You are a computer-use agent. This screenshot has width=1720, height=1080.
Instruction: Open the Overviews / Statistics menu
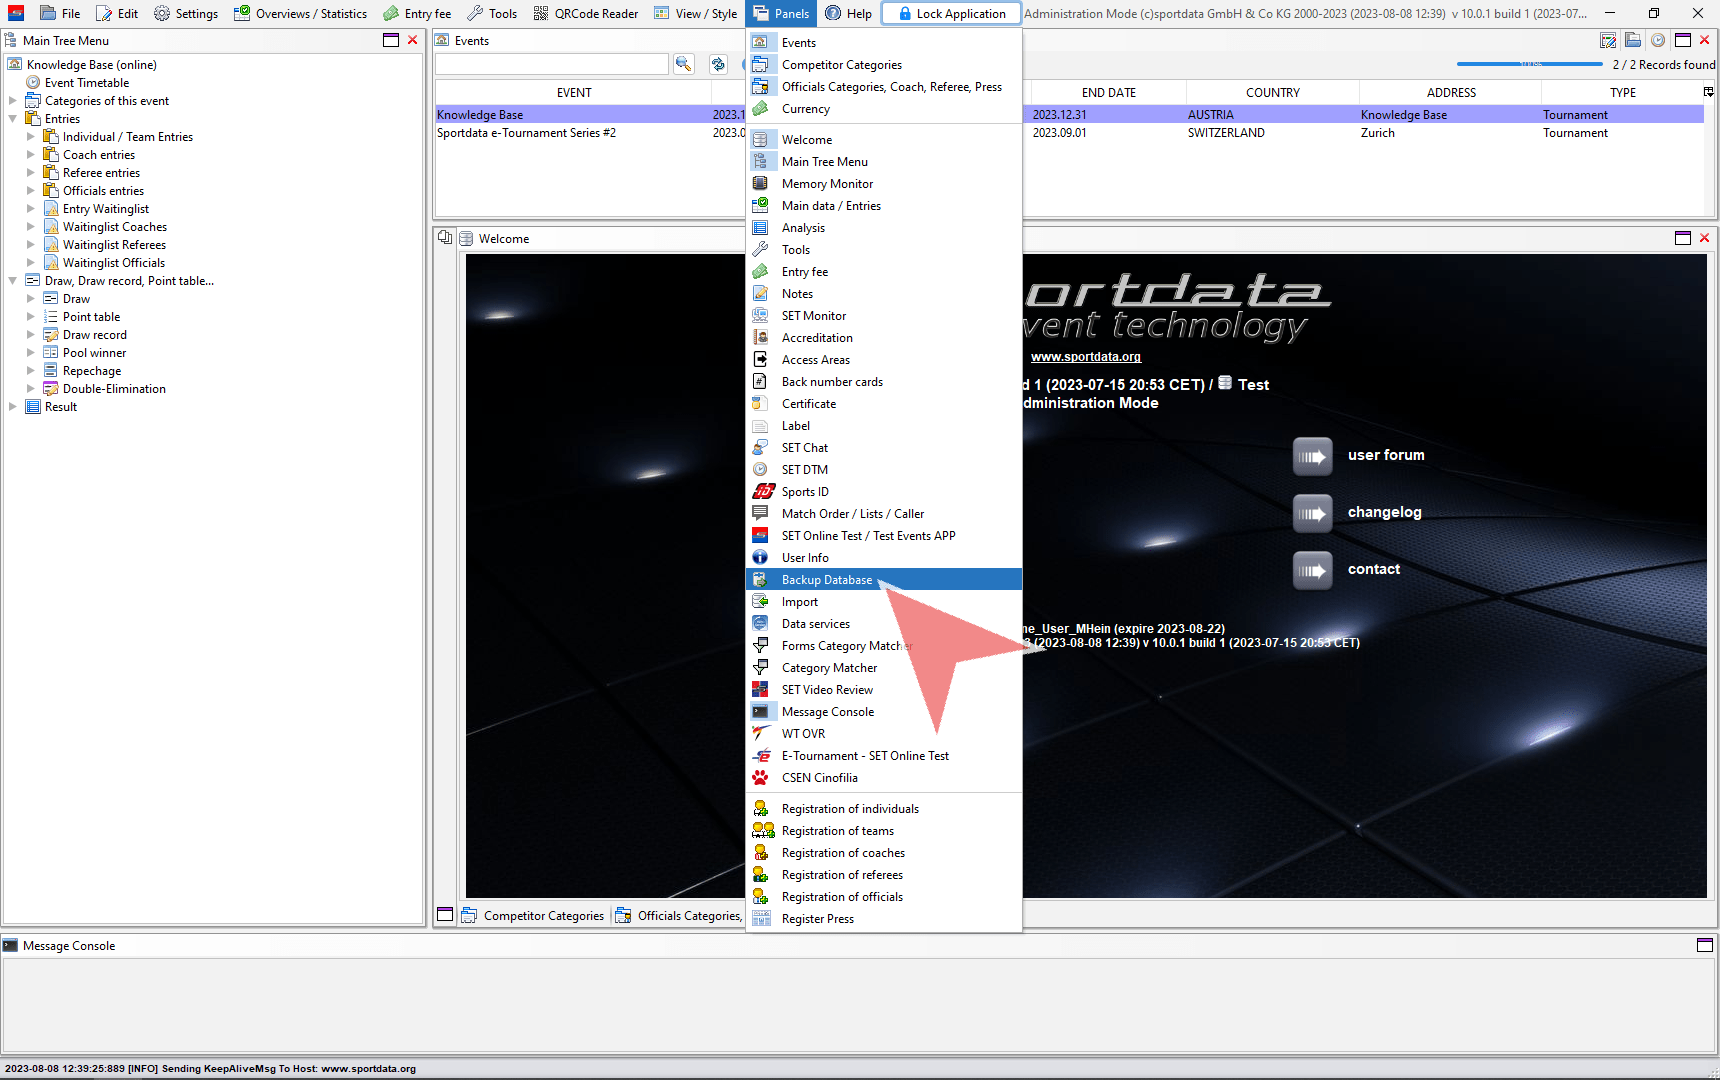[300, 14]
